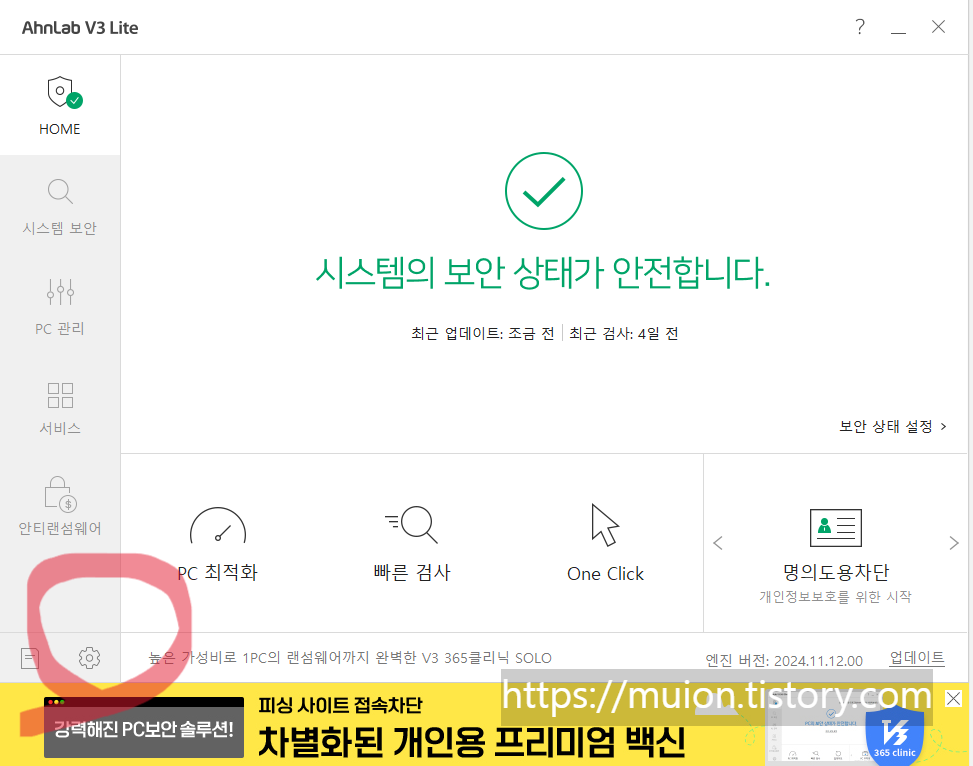The width and height of the screenshot is (973, 766).
Task: Click 개인정보보호를 위한 시작 subtitle
Action: pyautogui.click(x=835, y=597)
